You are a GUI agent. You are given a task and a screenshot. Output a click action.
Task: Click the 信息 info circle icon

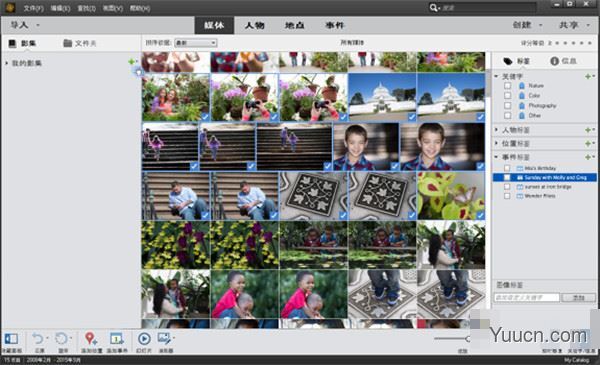click(x=554, y=61)
